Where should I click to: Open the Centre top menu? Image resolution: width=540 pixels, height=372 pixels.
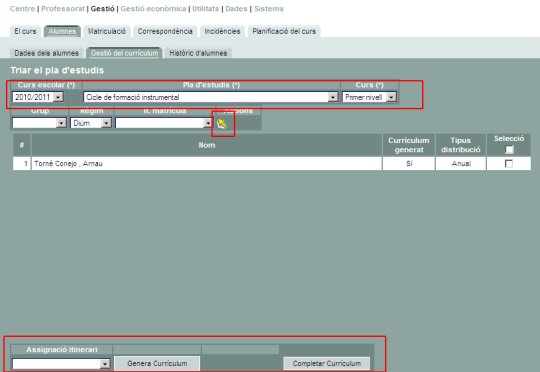(x=22, y=9)
